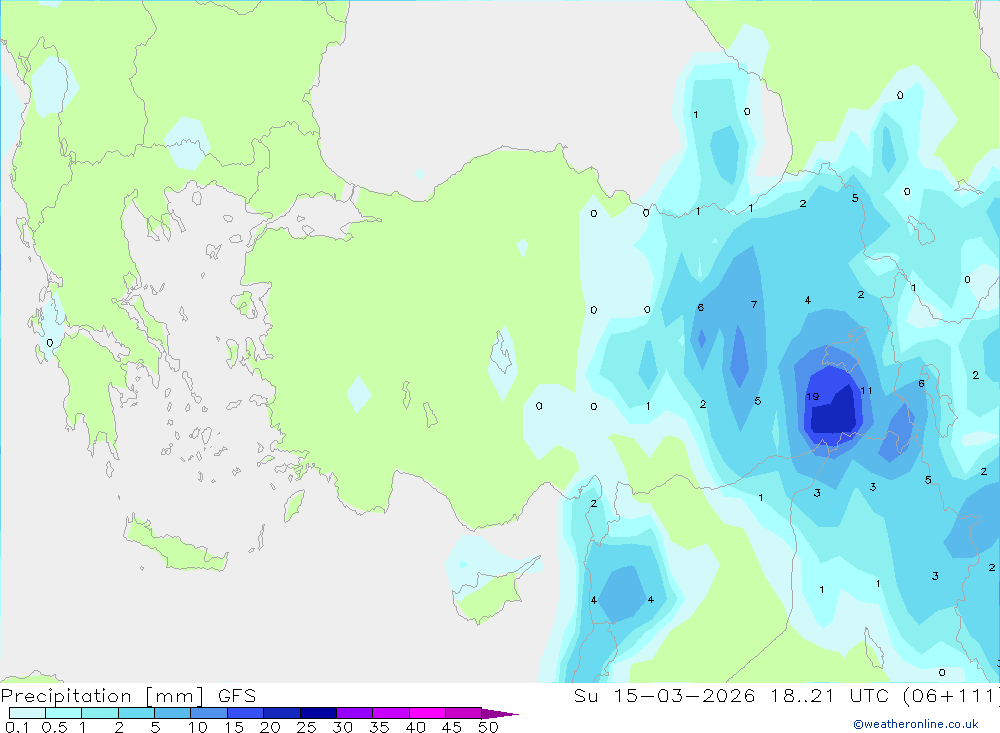The image size is (1000, 733).
Task: Click the 1–2 mm legend color swatch
Action: (99, 713)
